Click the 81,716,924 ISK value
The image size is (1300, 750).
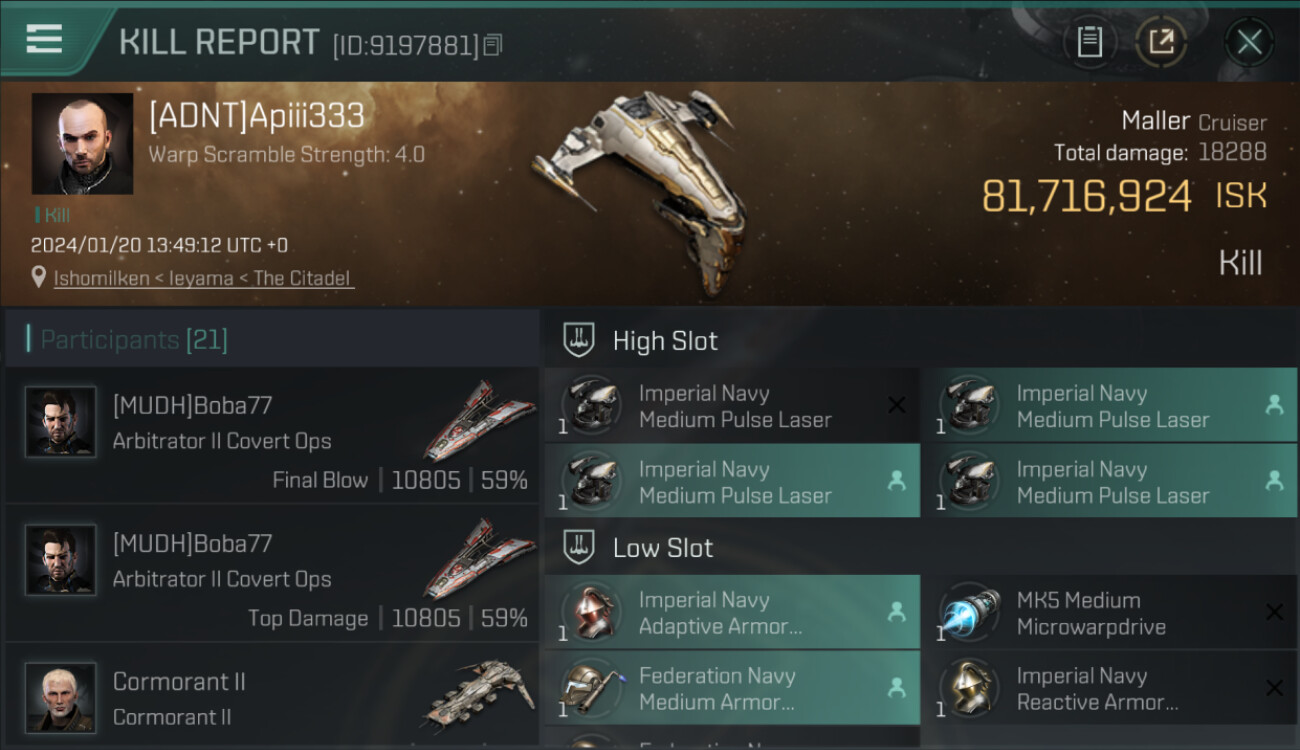point(1087,197)
